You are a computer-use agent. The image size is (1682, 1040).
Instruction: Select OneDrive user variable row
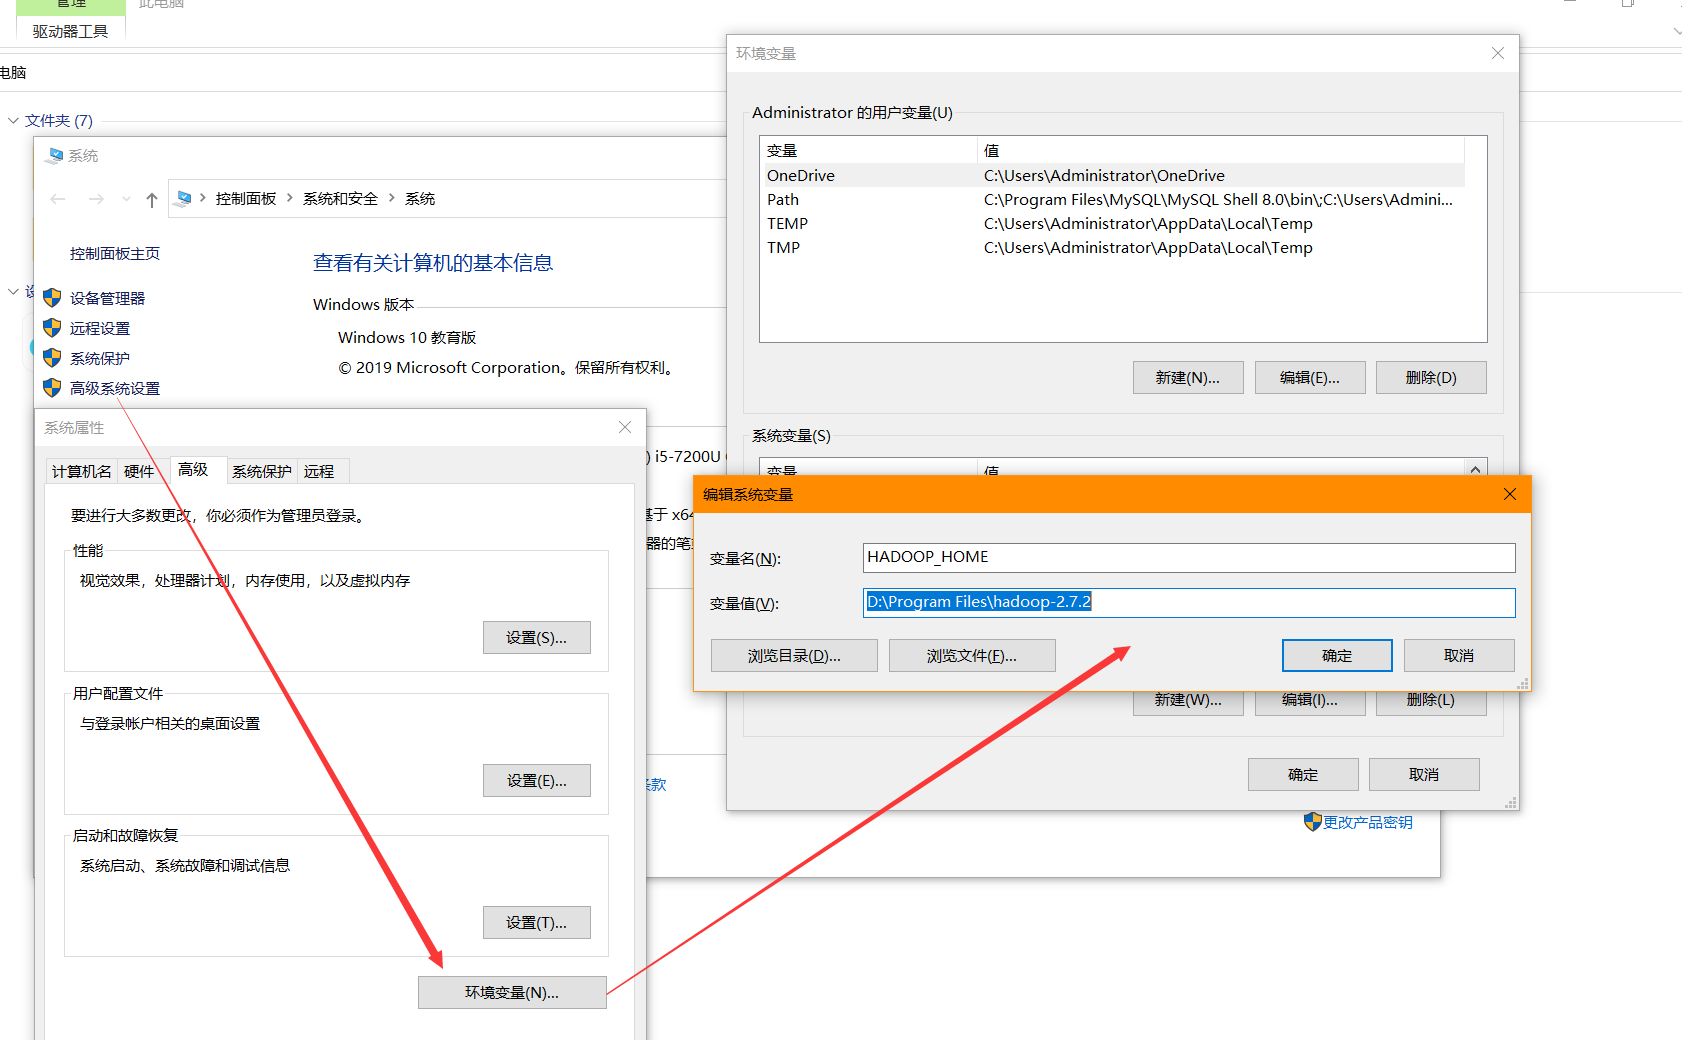point(1112,176)
